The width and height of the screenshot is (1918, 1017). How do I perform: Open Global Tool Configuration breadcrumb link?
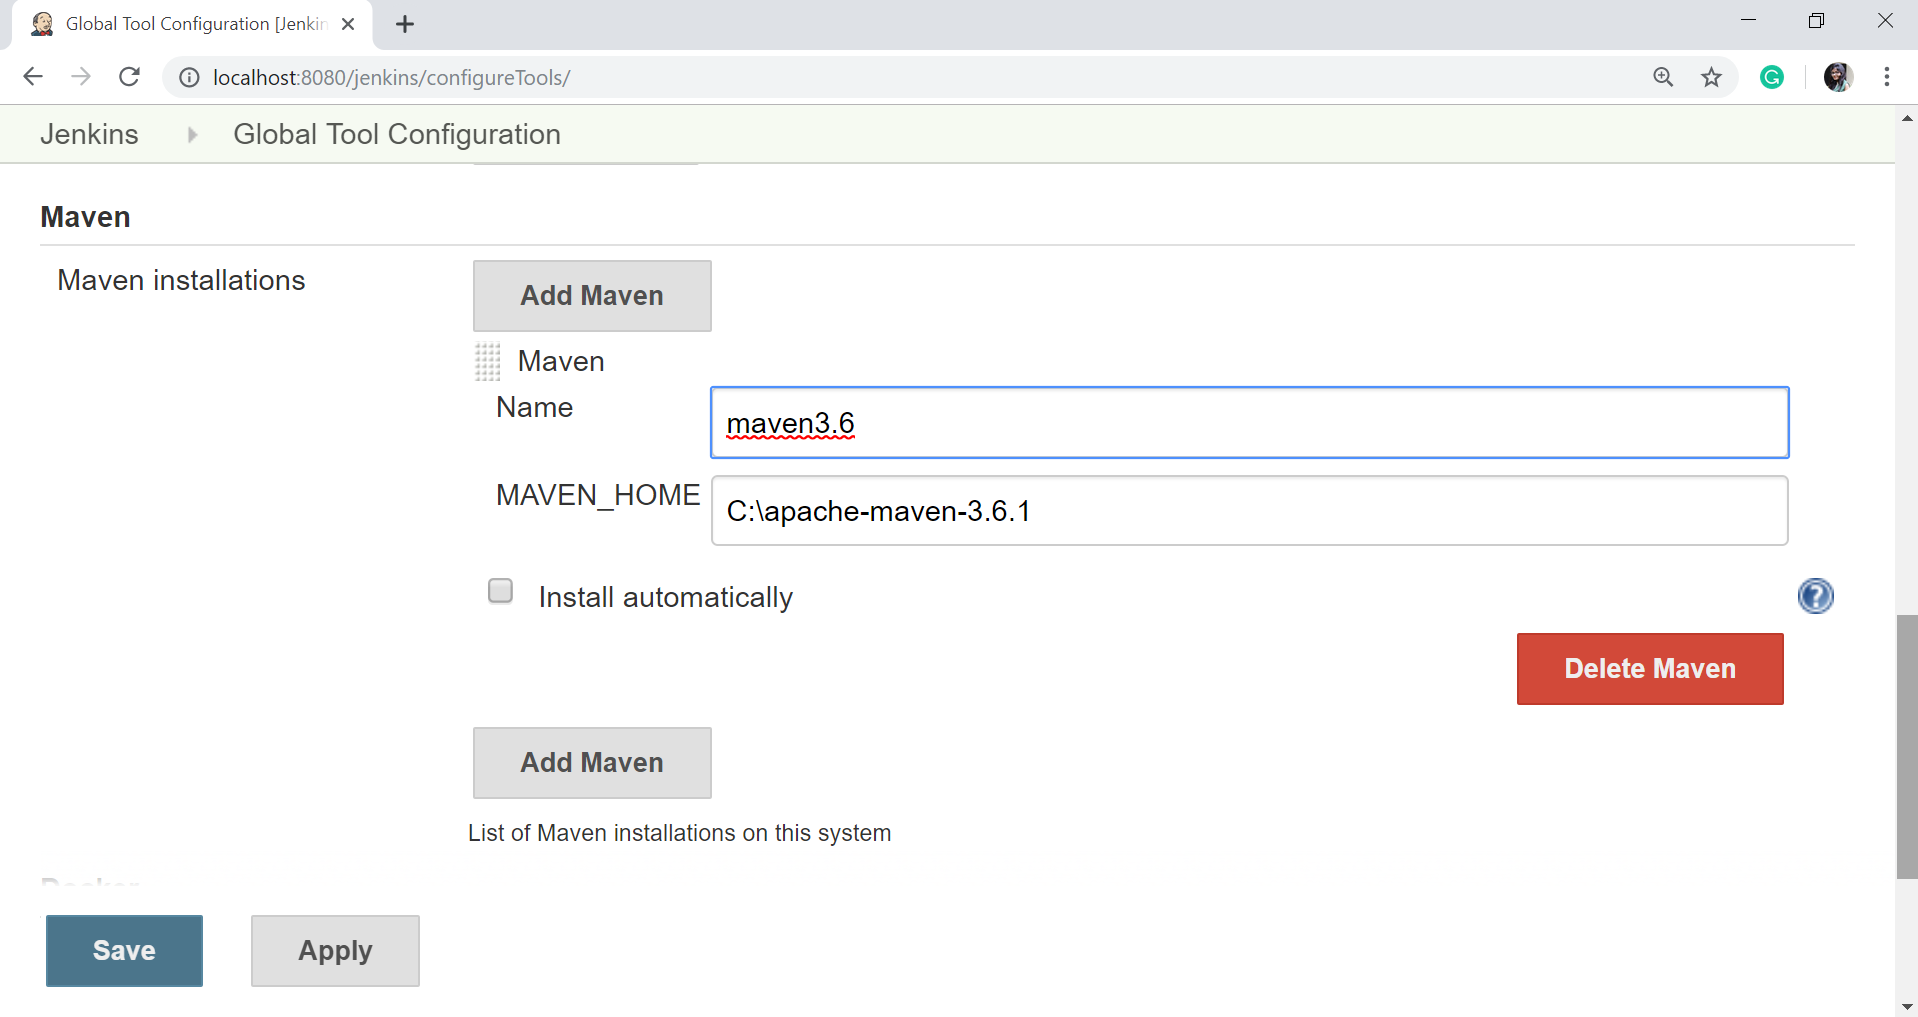397,134
